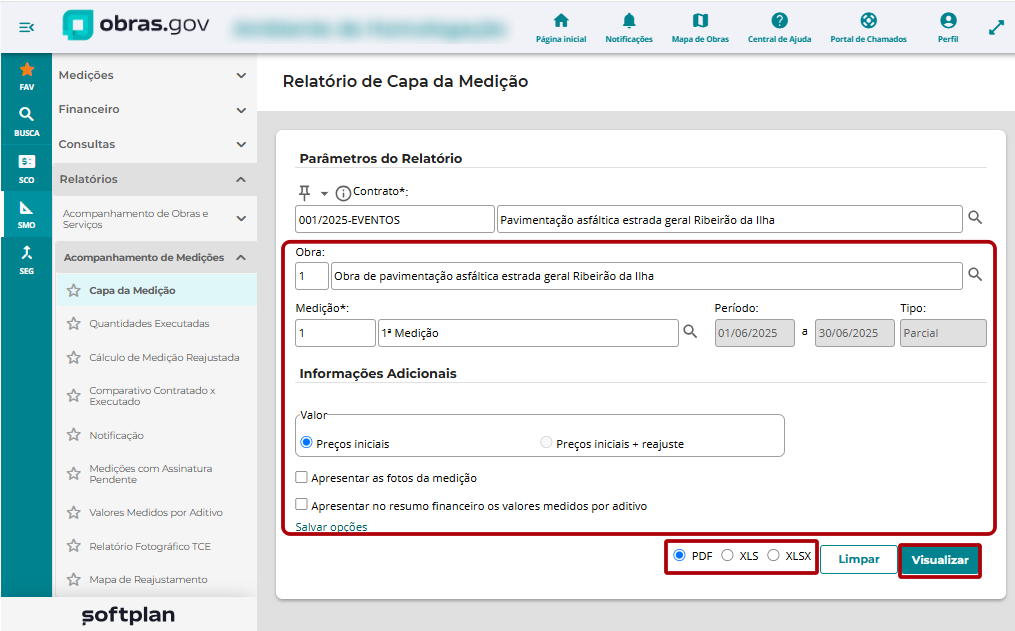The width and height of the screenshot is (1015, 631).
Task: Check Apresentar valores medidos por aditivo
Action: 301,504
